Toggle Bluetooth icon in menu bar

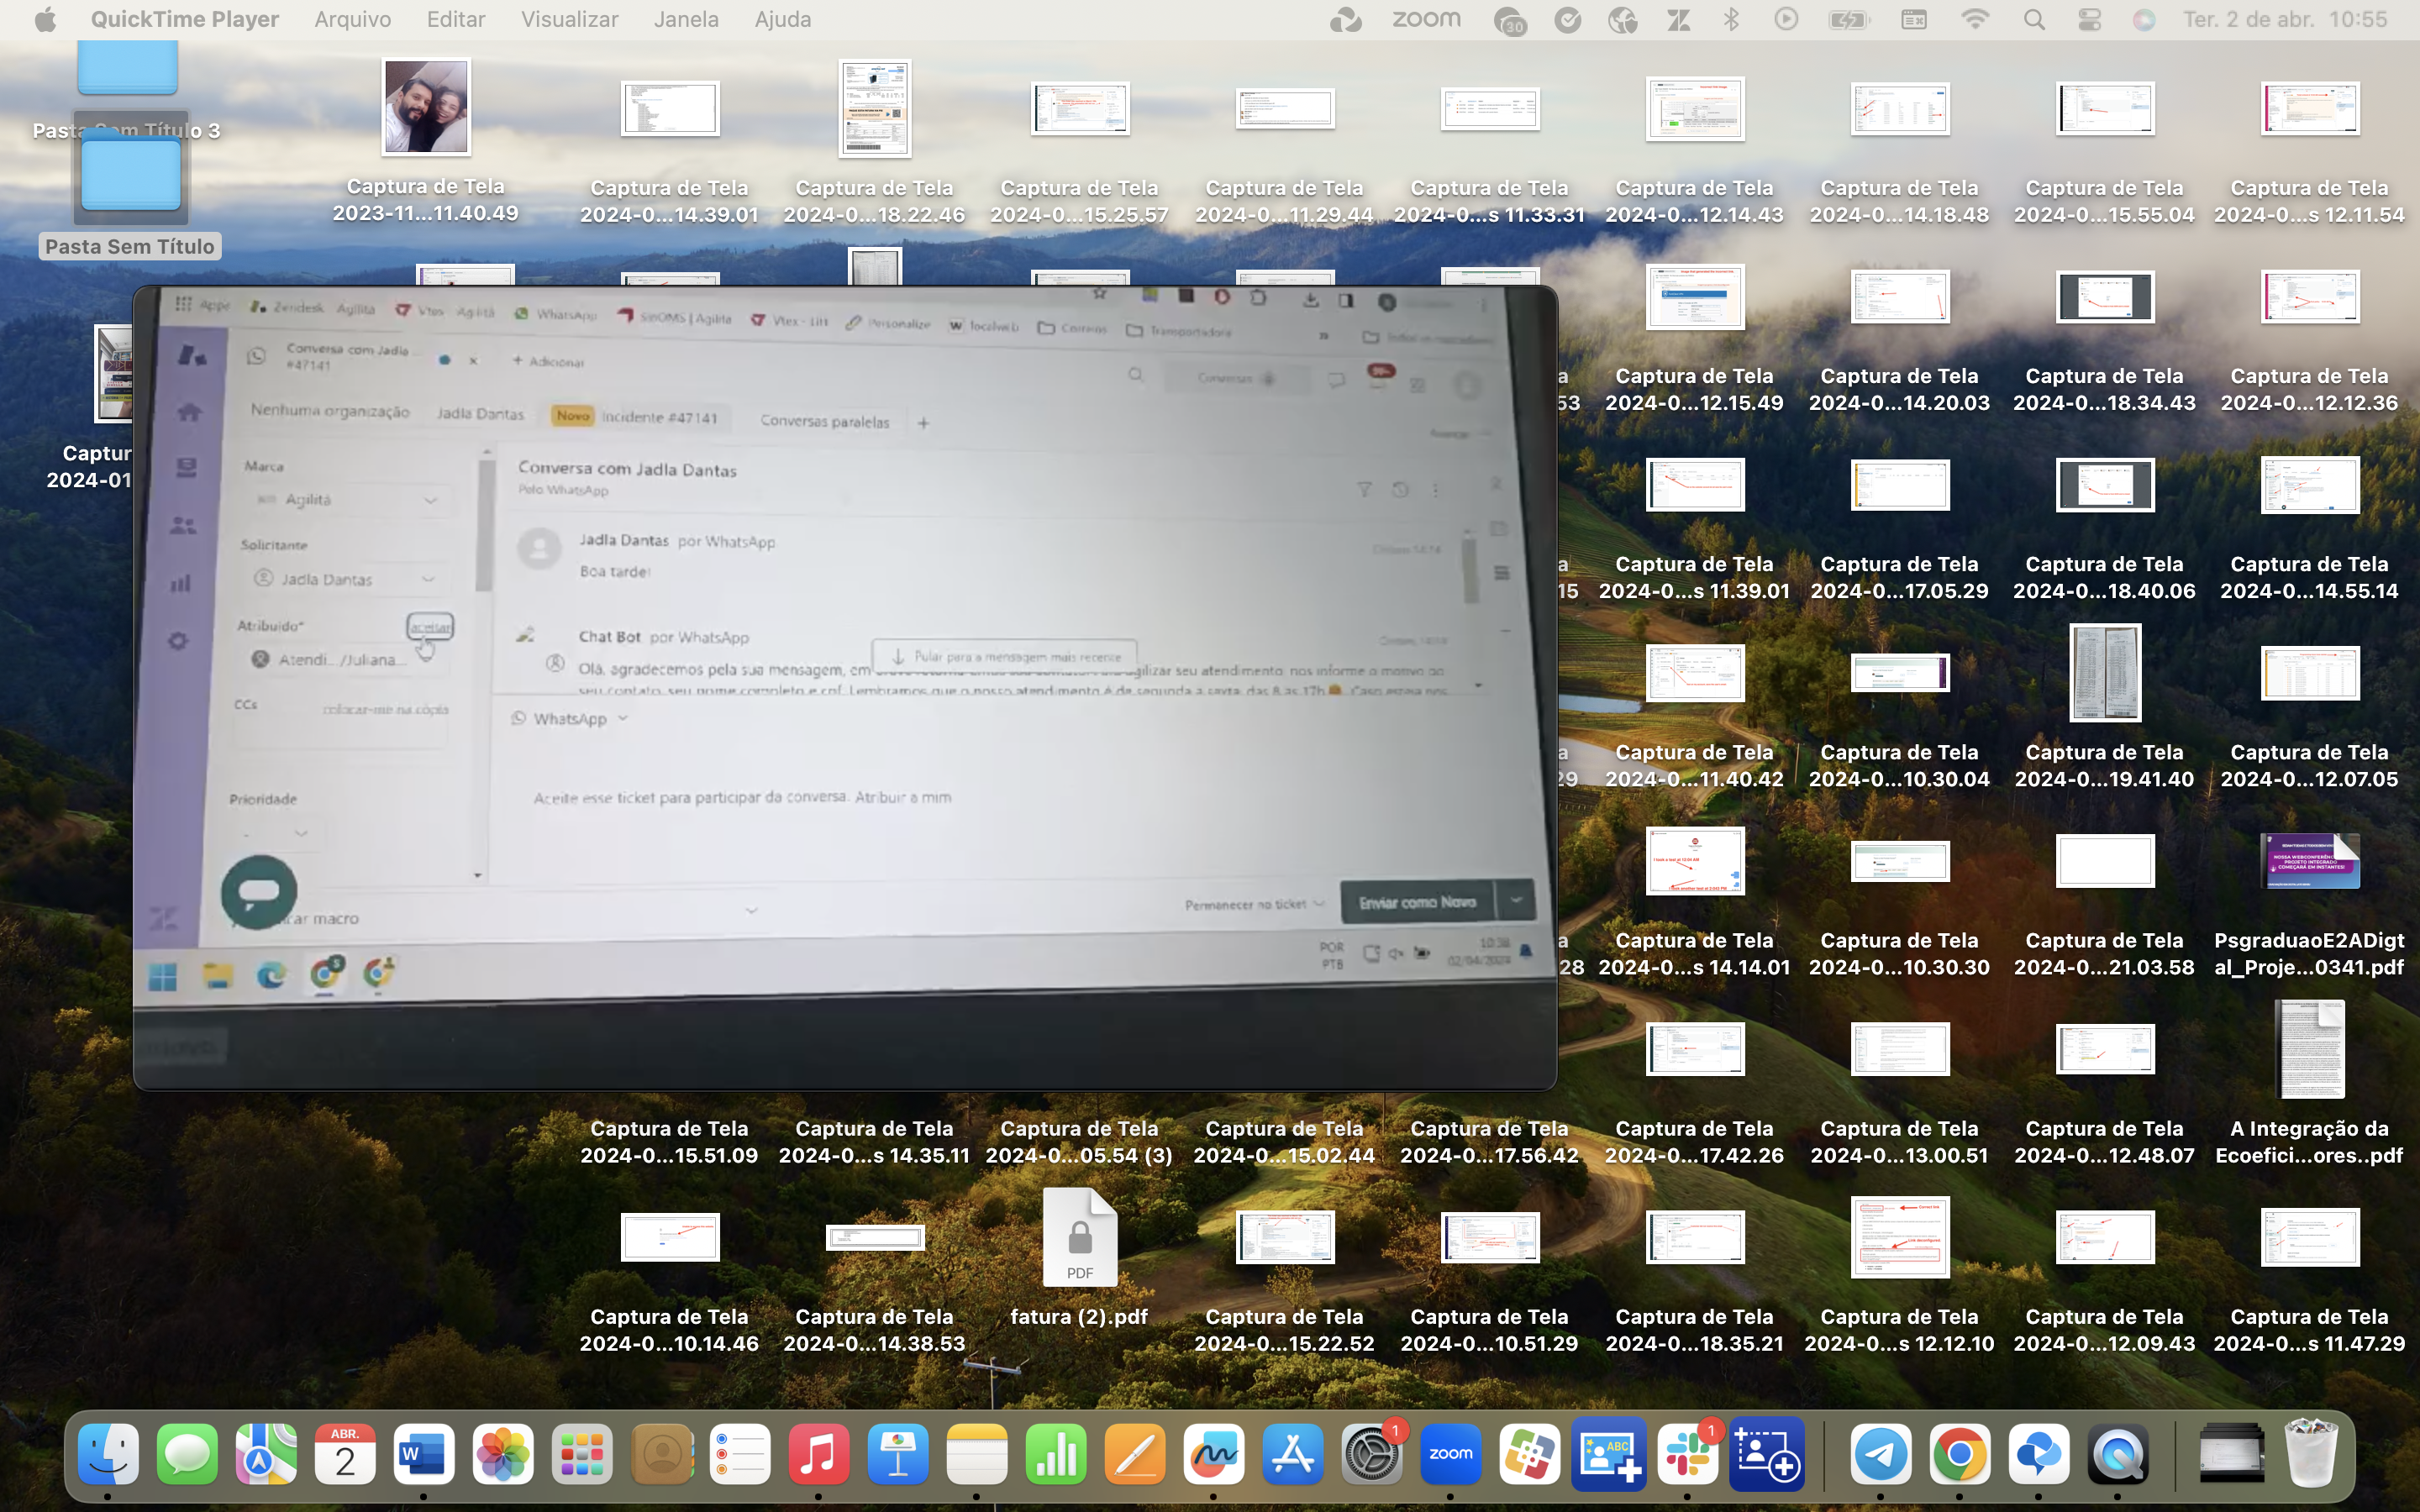coord(1732,19)
